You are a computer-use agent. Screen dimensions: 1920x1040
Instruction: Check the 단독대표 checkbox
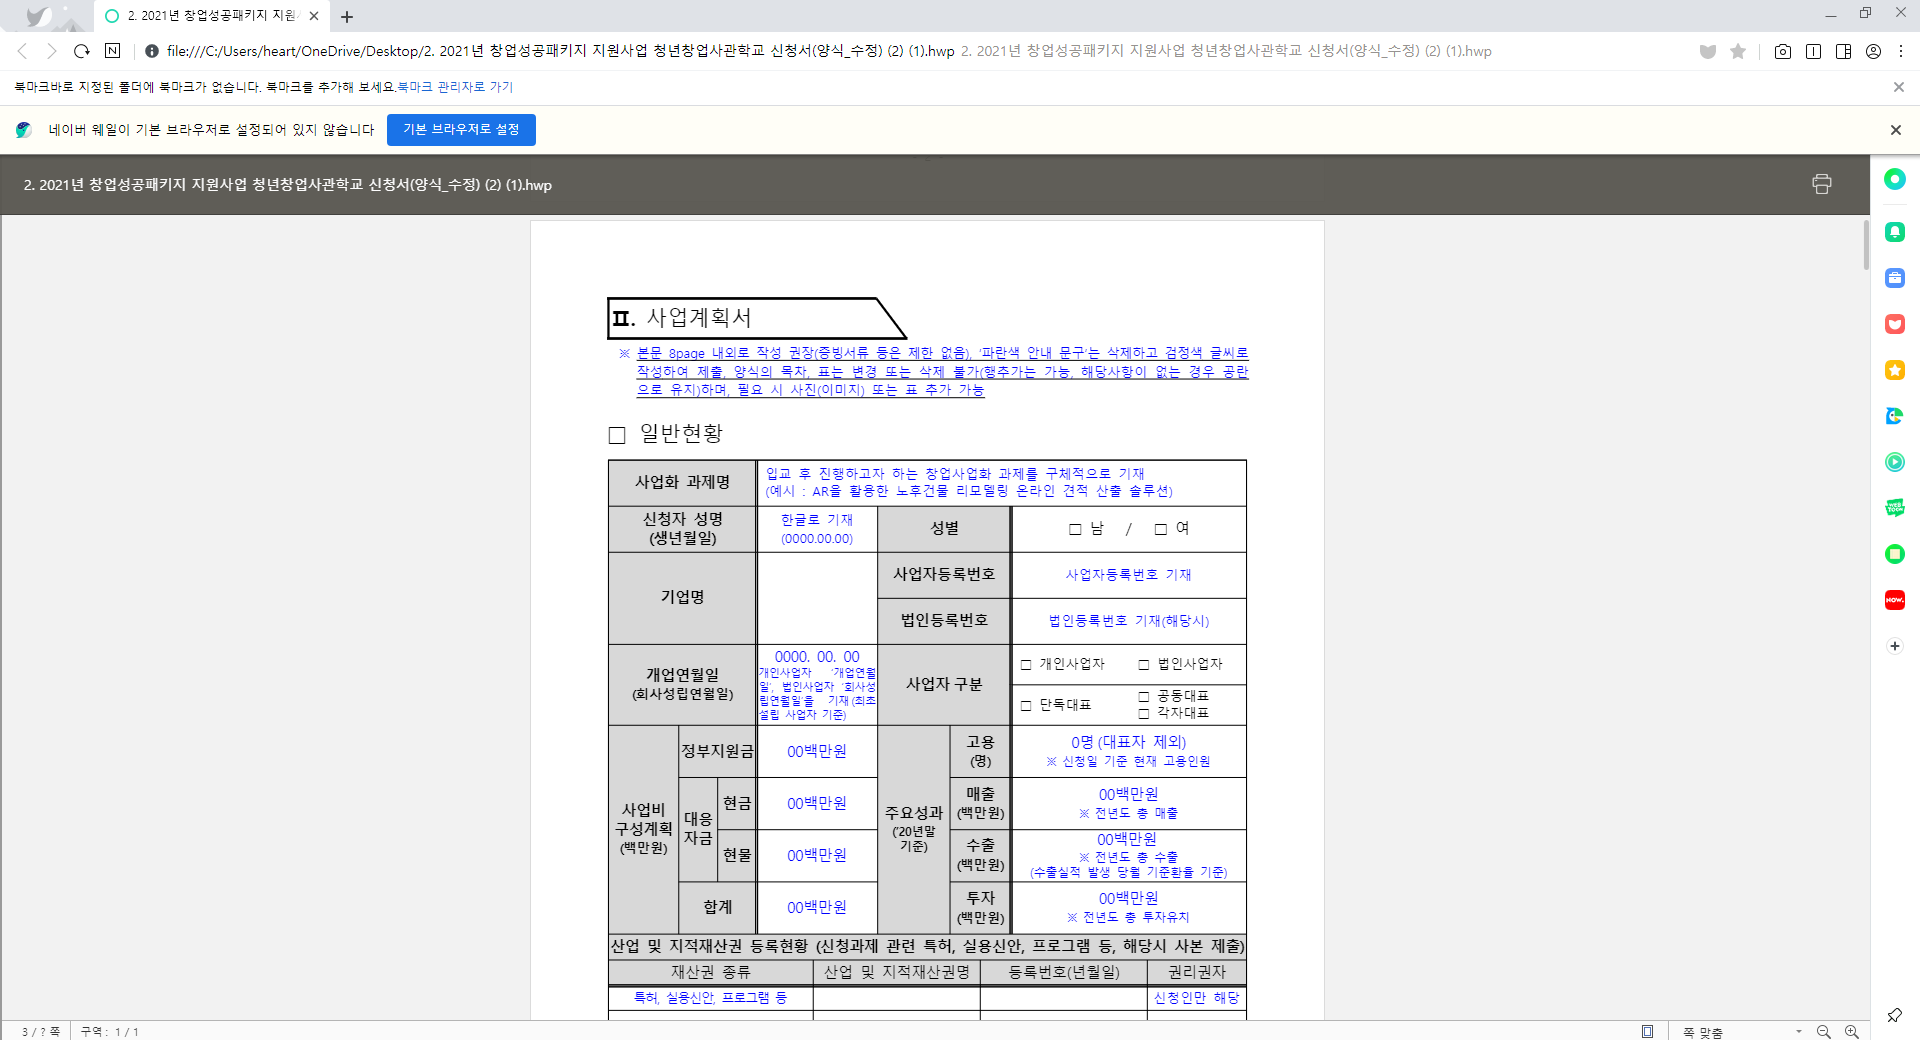click(x=1026, y=706)
